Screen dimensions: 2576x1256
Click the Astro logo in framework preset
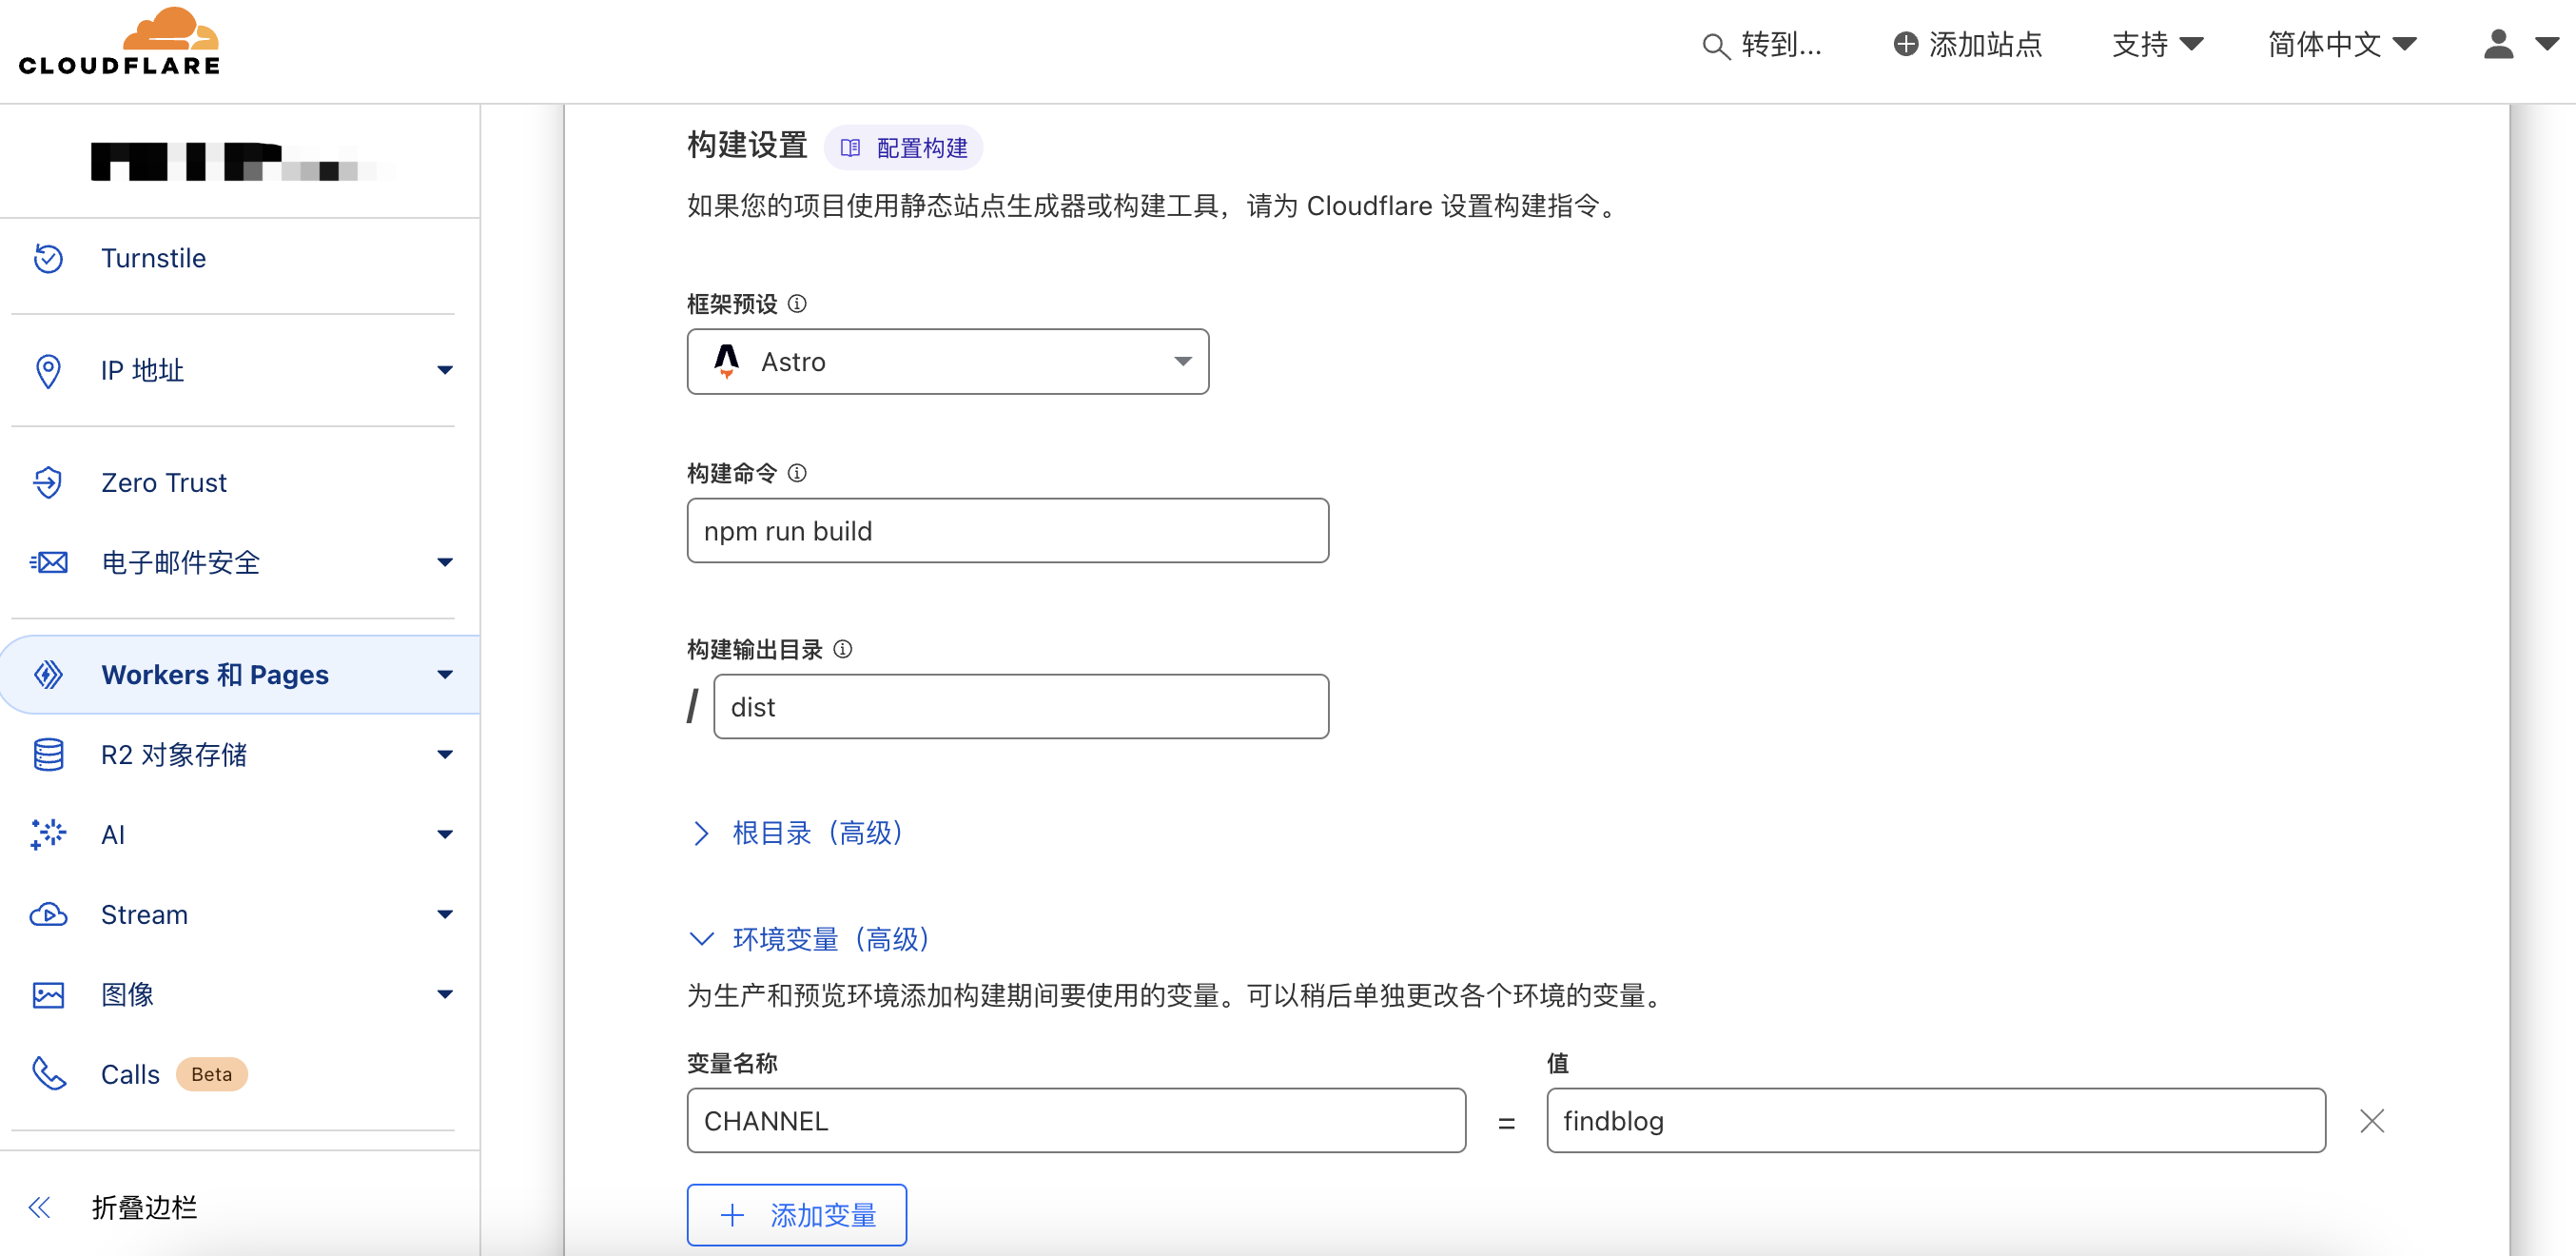pyautogui.click(x=727, y=361)
